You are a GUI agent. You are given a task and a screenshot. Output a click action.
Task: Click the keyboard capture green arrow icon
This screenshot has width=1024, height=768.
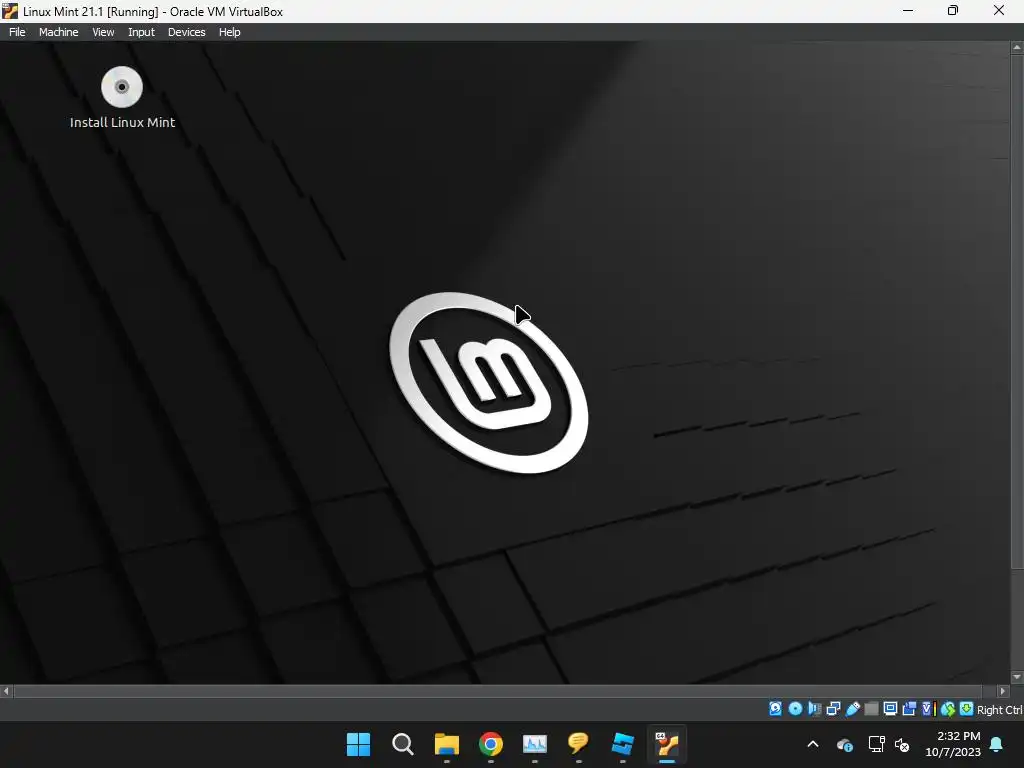coord(967,709)
